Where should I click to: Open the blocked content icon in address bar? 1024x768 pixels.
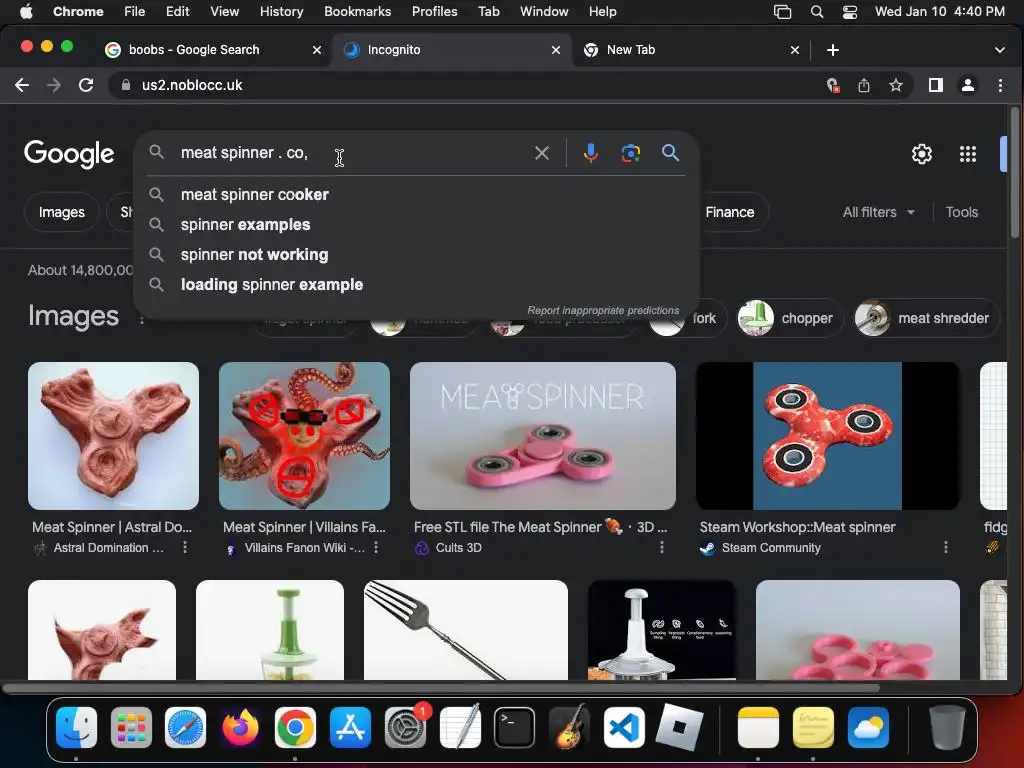click(x=833, y=85)
